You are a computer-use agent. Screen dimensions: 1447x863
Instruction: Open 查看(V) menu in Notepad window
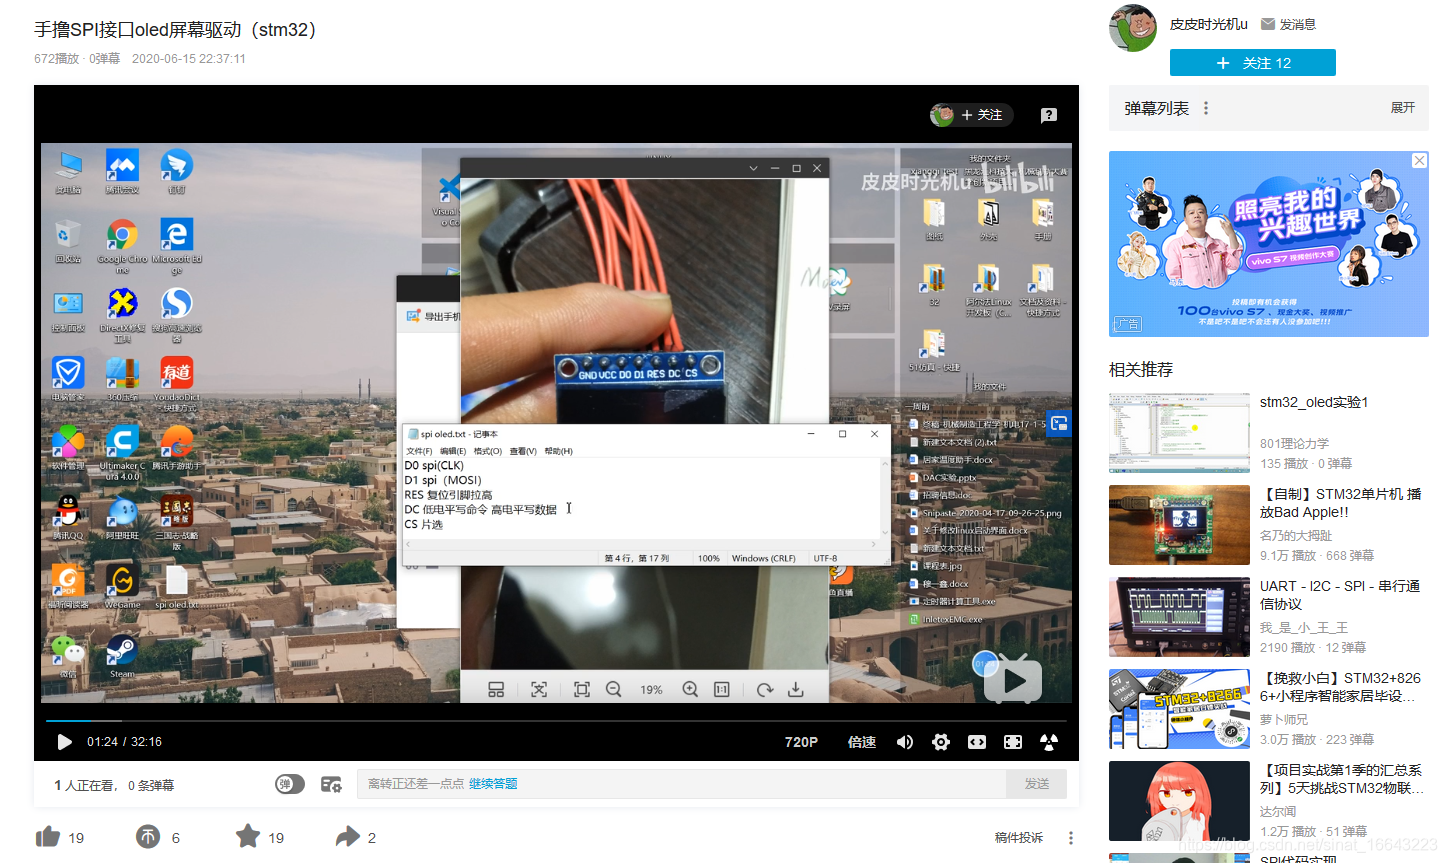523,452
